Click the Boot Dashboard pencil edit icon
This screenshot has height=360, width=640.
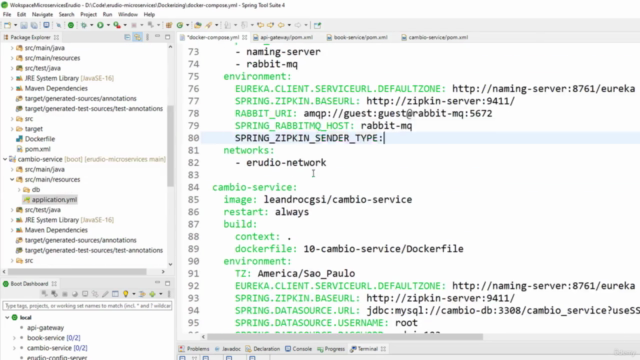point(105,294)
